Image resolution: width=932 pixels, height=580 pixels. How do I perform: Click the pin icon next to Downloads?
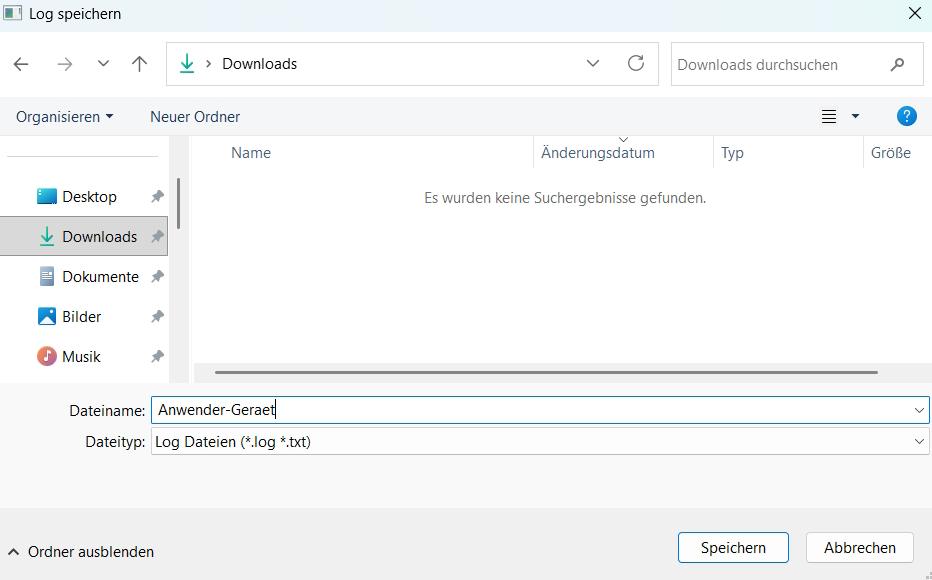point(157,237)
